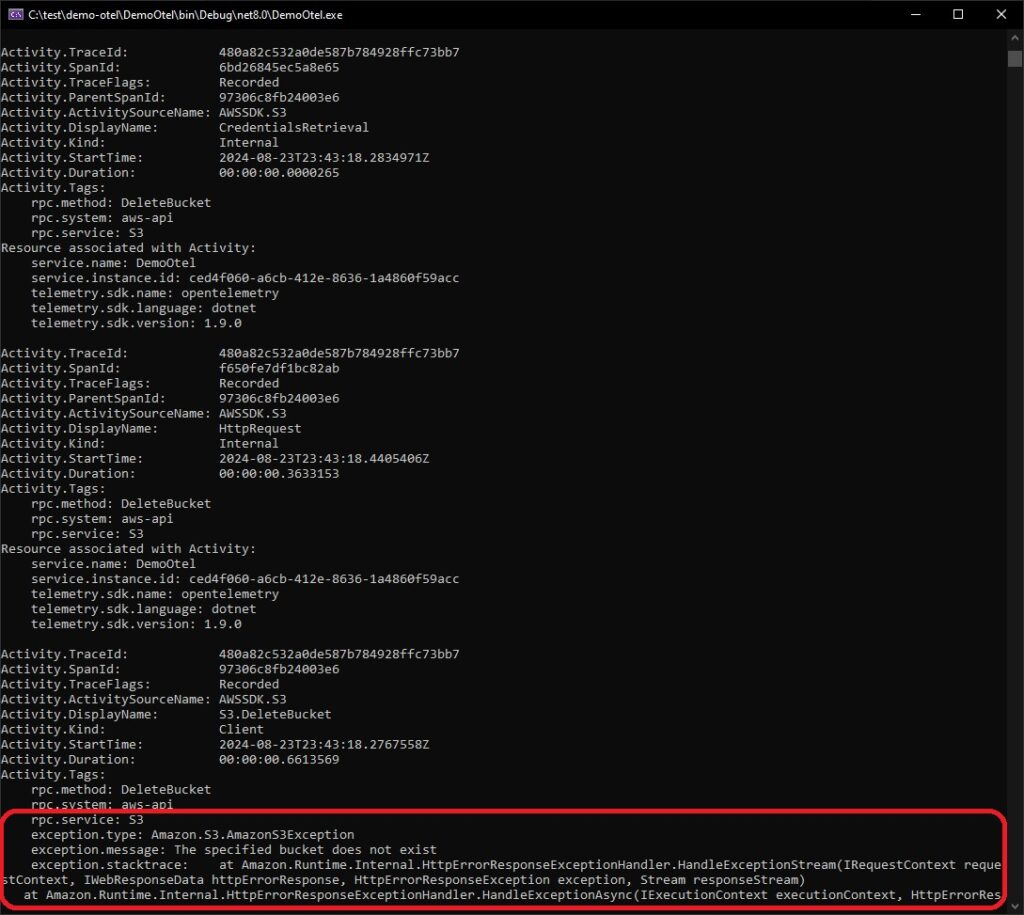Click Duration value 00:00:00.3633153
The image size is (1024, 915).
point(279,474)
